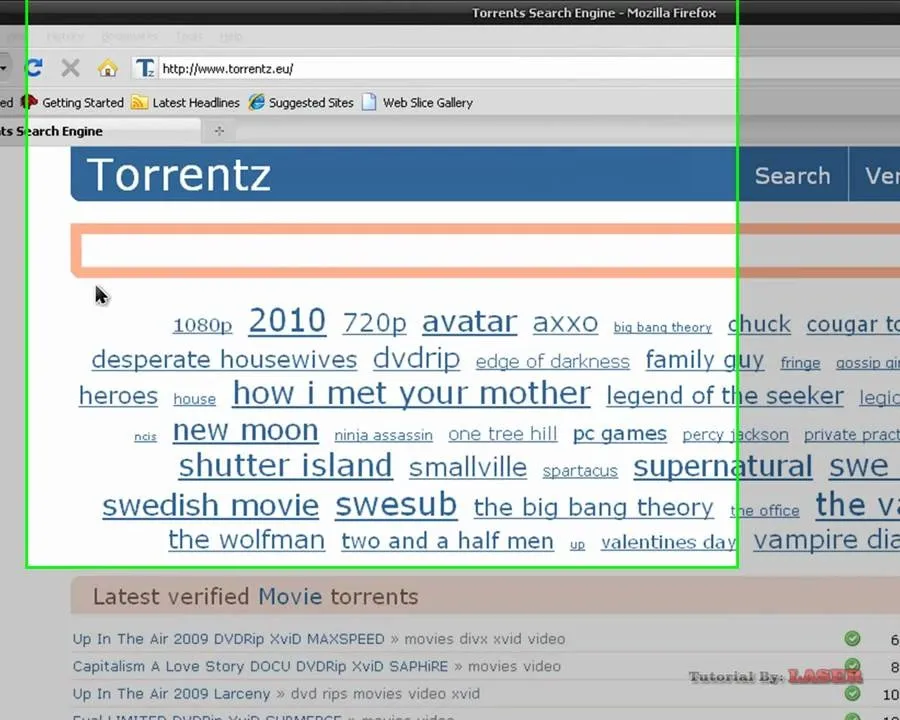Open the swedish movie tag
The image size is (900, 720).
211,506
